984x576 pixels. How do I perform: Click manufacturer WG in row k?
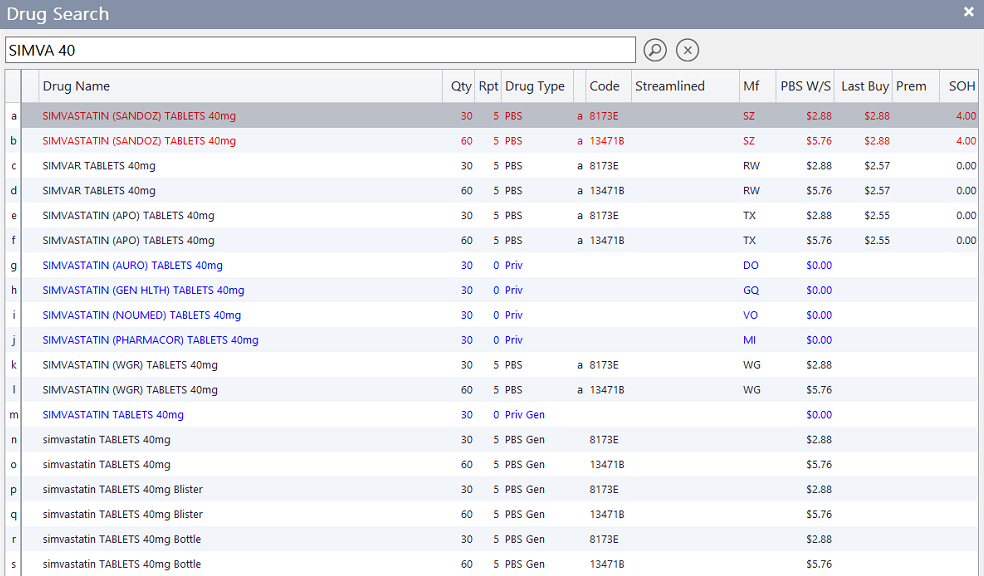tap(752, 365)
